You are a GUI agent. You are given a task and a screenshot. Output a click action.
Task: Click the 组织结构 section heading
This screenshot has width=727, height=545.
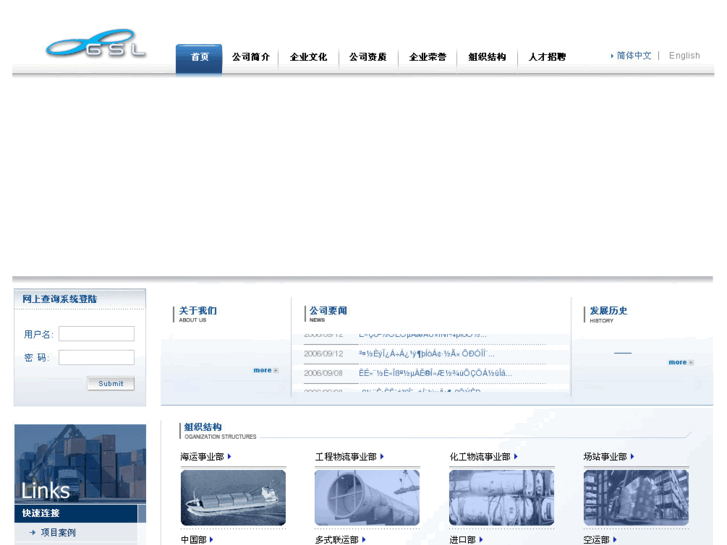coord(203,427)
